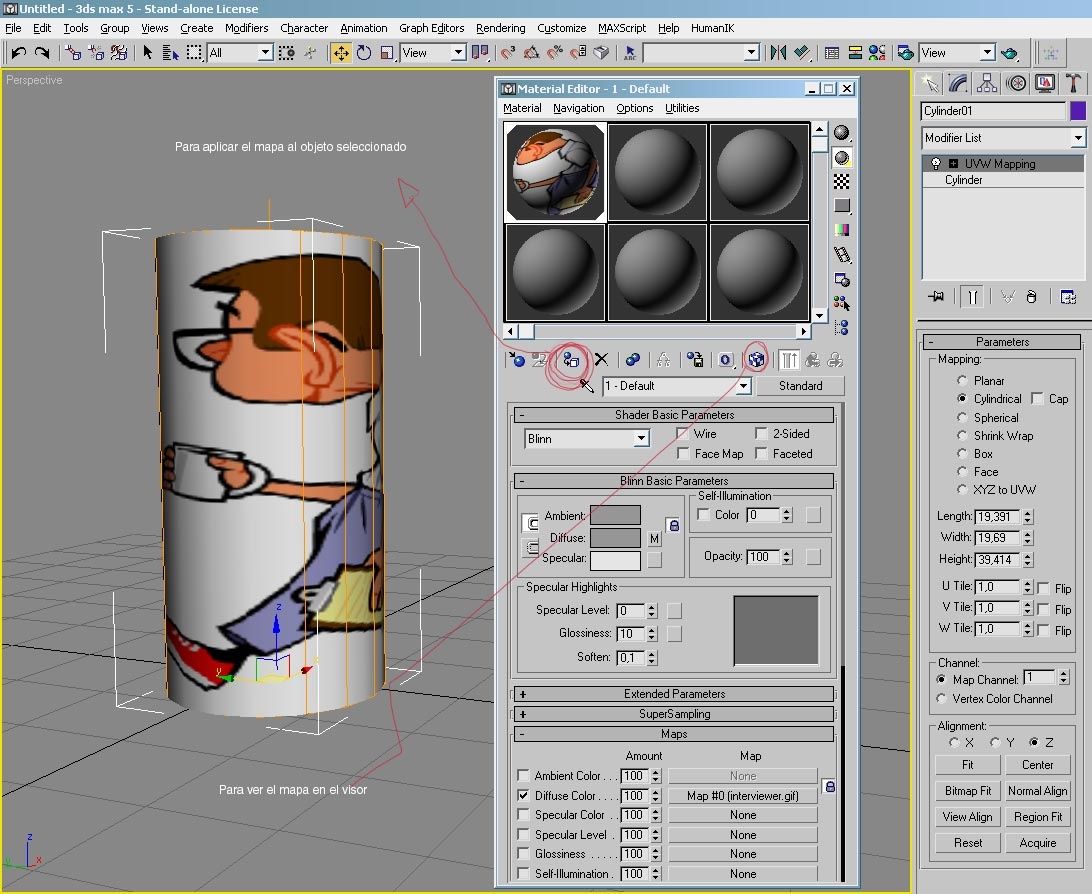Click Go to Parent icon
The height and width of the screenshot is (894, 1092).
click(x=812, y=360)
